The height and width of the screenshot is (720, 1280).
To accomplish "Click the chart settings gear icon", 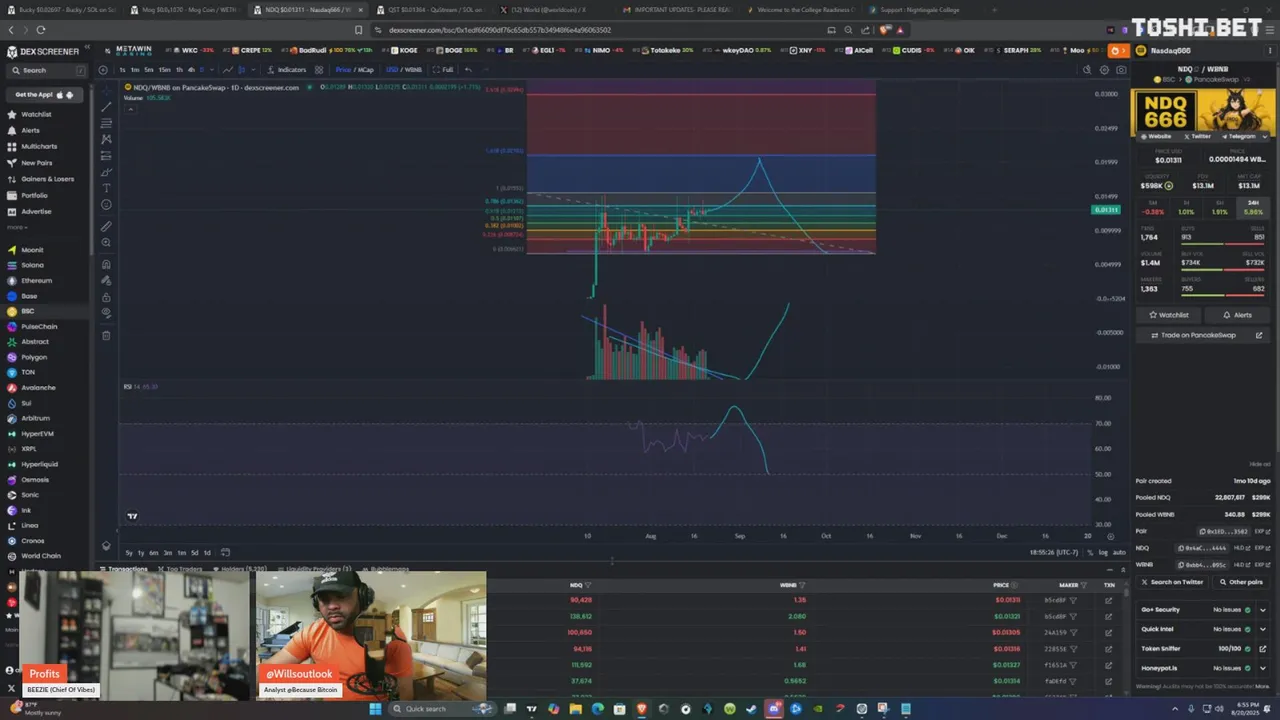I will coord(1104,70).
